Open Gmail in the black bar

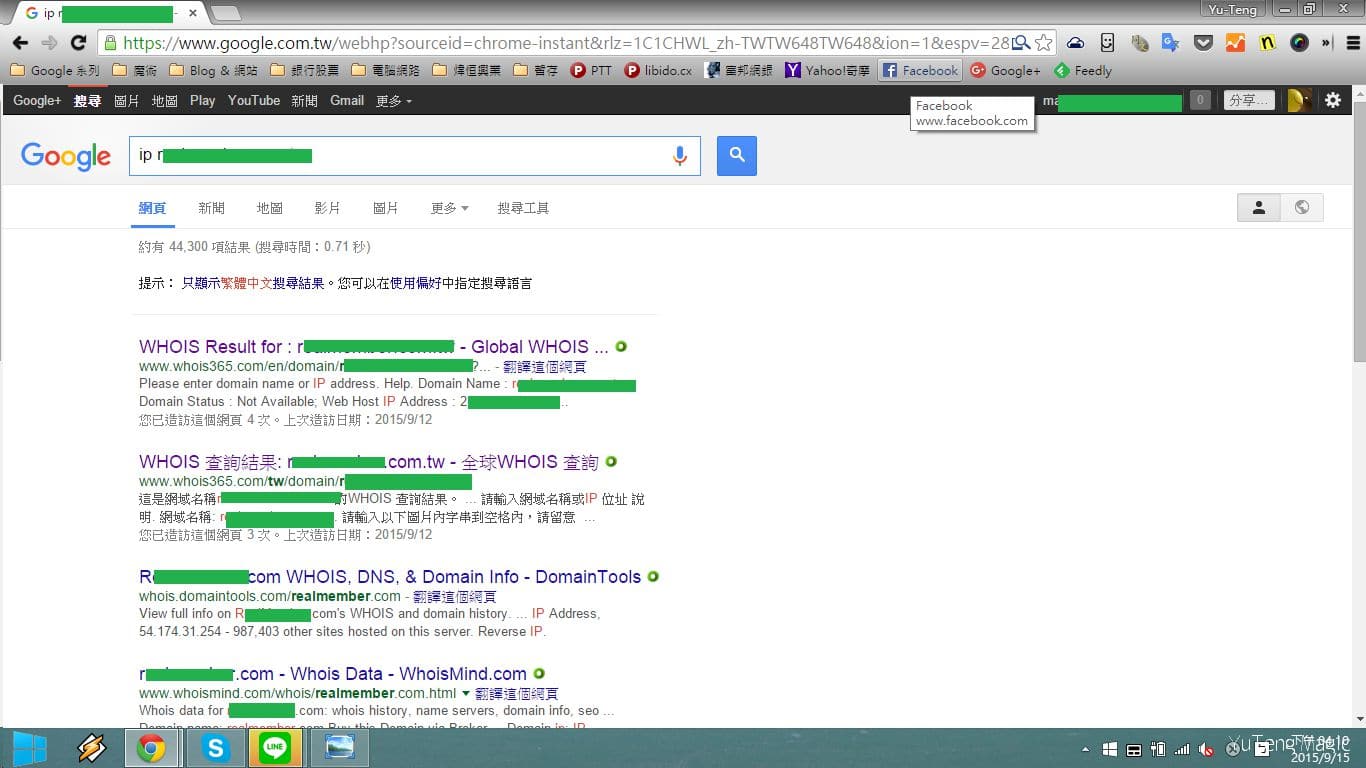(347, 101)
